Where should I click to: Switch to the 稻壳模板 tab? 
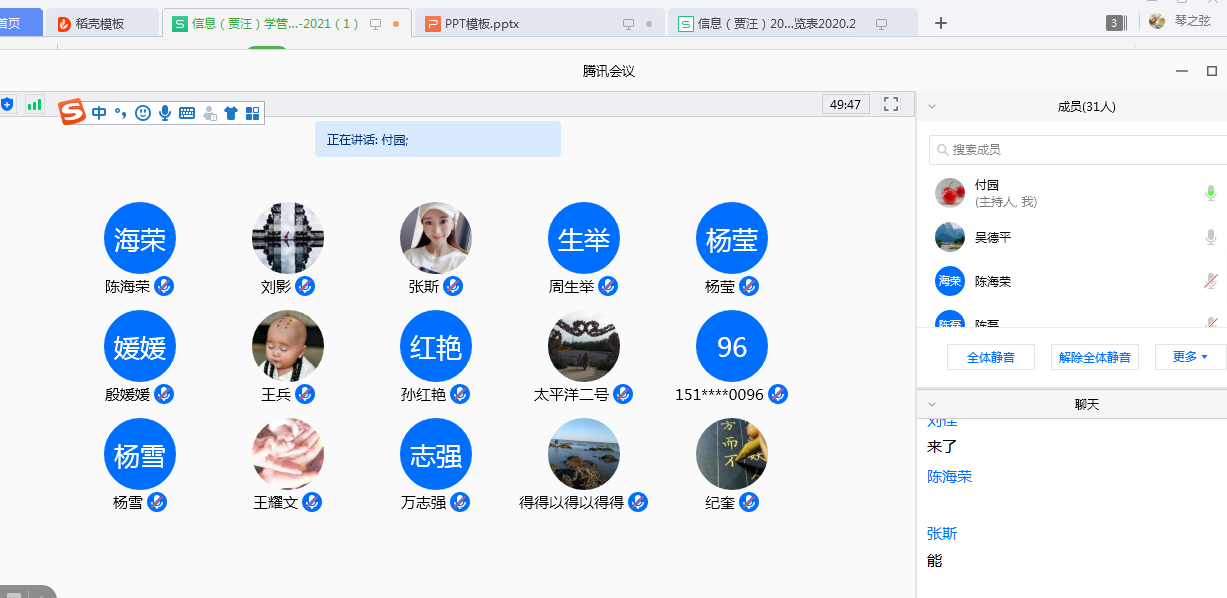point(100,23)
